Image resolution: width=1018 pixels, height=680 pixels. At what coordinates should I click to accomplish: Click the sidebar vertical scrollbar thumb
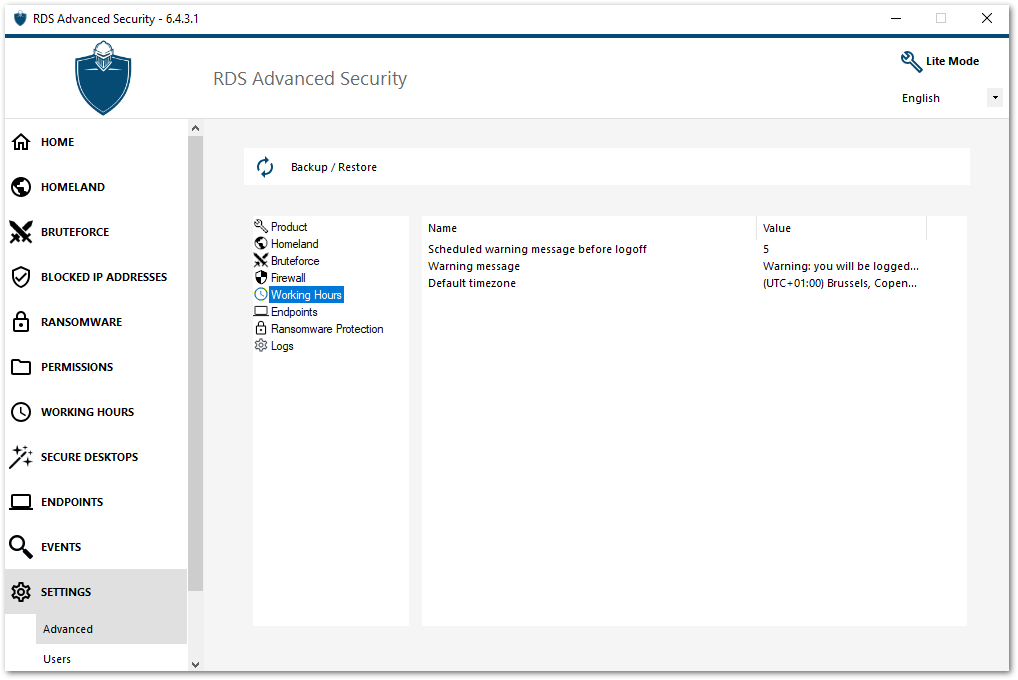[195, 364]
